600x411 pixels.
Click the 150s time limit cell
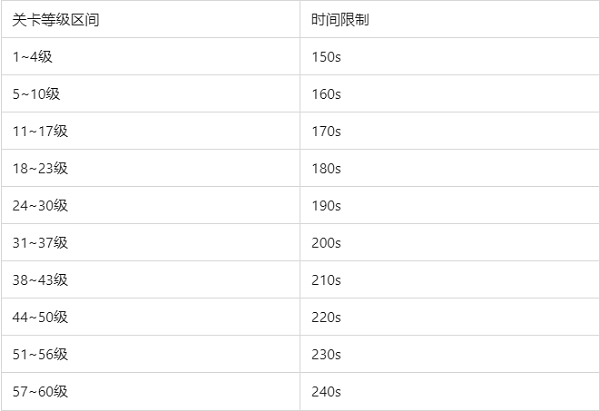(327, 57)
